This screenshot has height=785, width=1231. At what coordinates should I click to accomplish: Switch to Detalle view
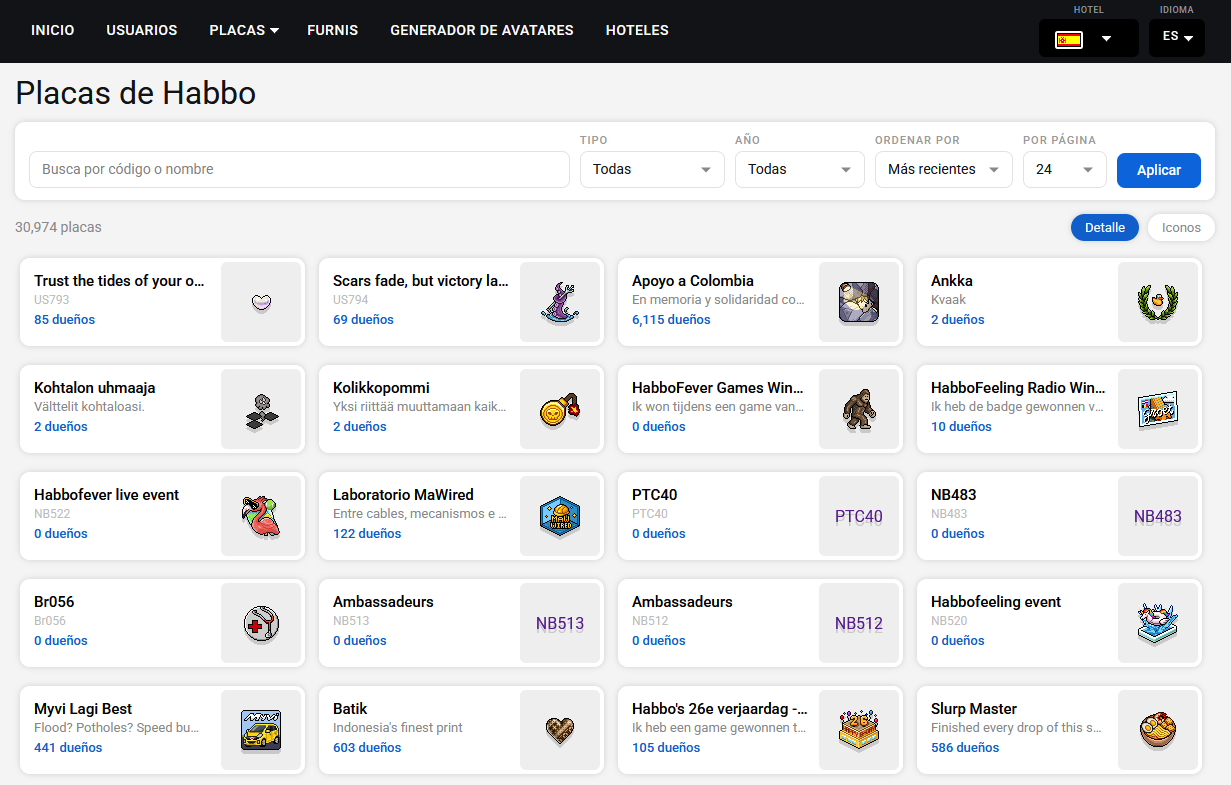click(1105, 227)
